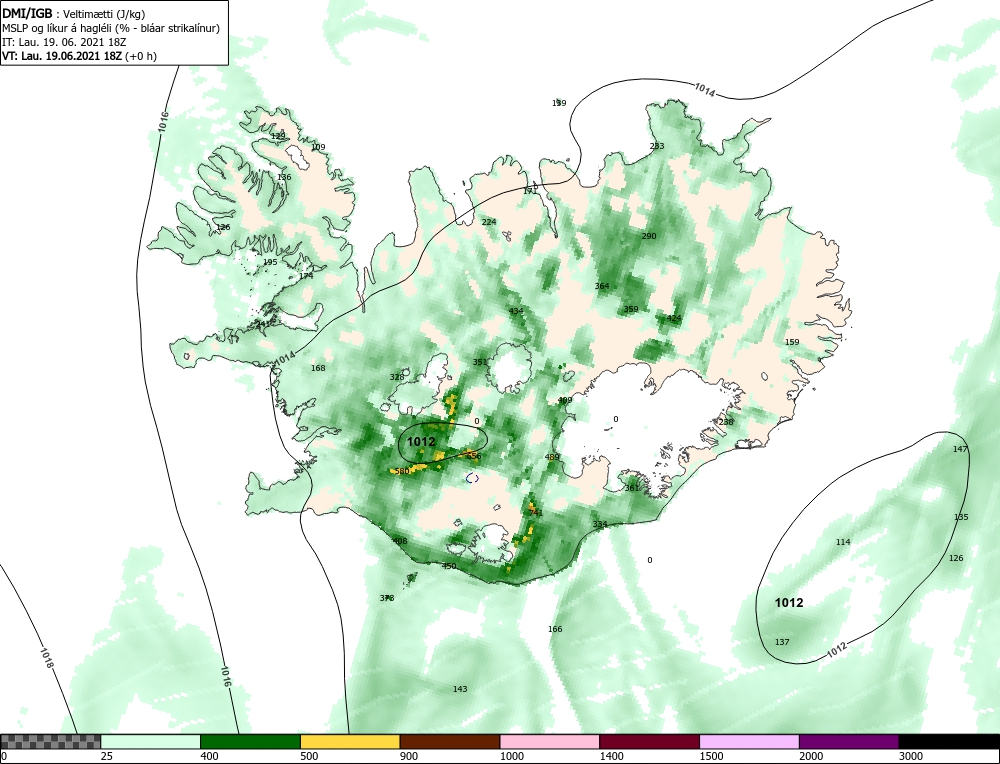Screen dimensions: 1000x764
Task: Click the map value 656
Action: coord(473,456)
